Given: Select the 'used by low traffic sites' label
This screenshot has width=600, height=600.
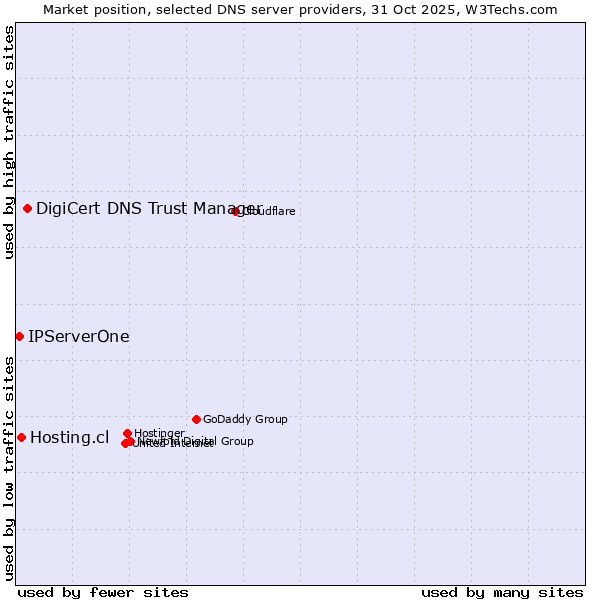Looking at the screenshot, I should point(9,467).
